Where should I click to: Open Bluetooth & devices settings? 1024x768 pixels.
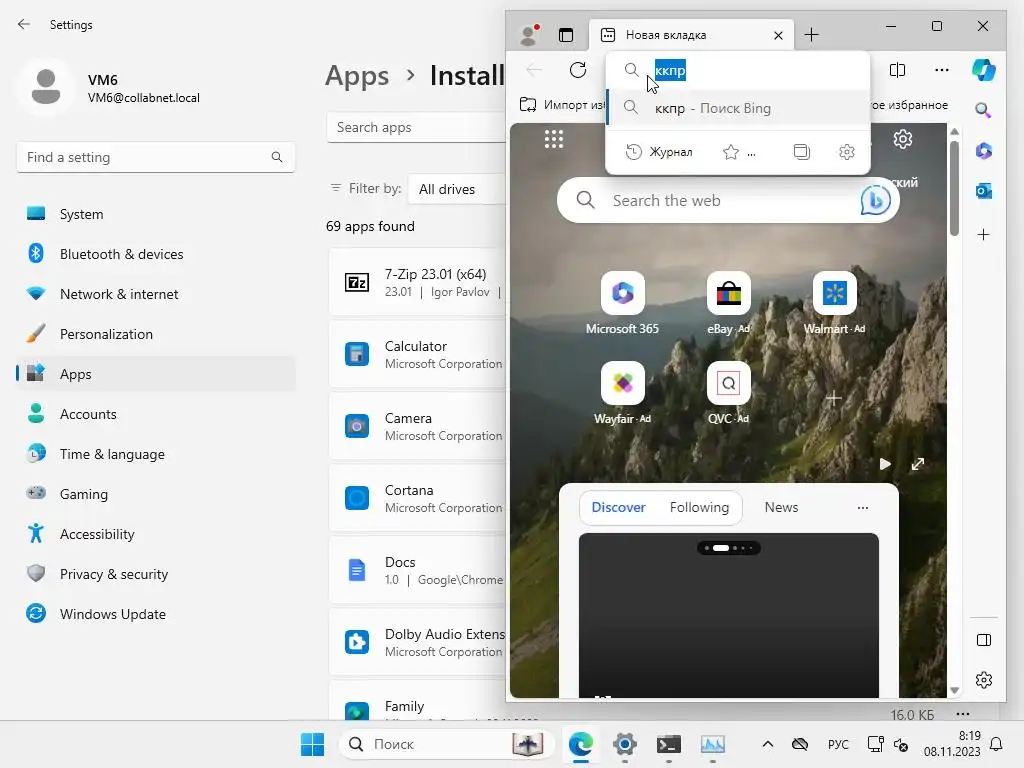(x=155, y=254)
